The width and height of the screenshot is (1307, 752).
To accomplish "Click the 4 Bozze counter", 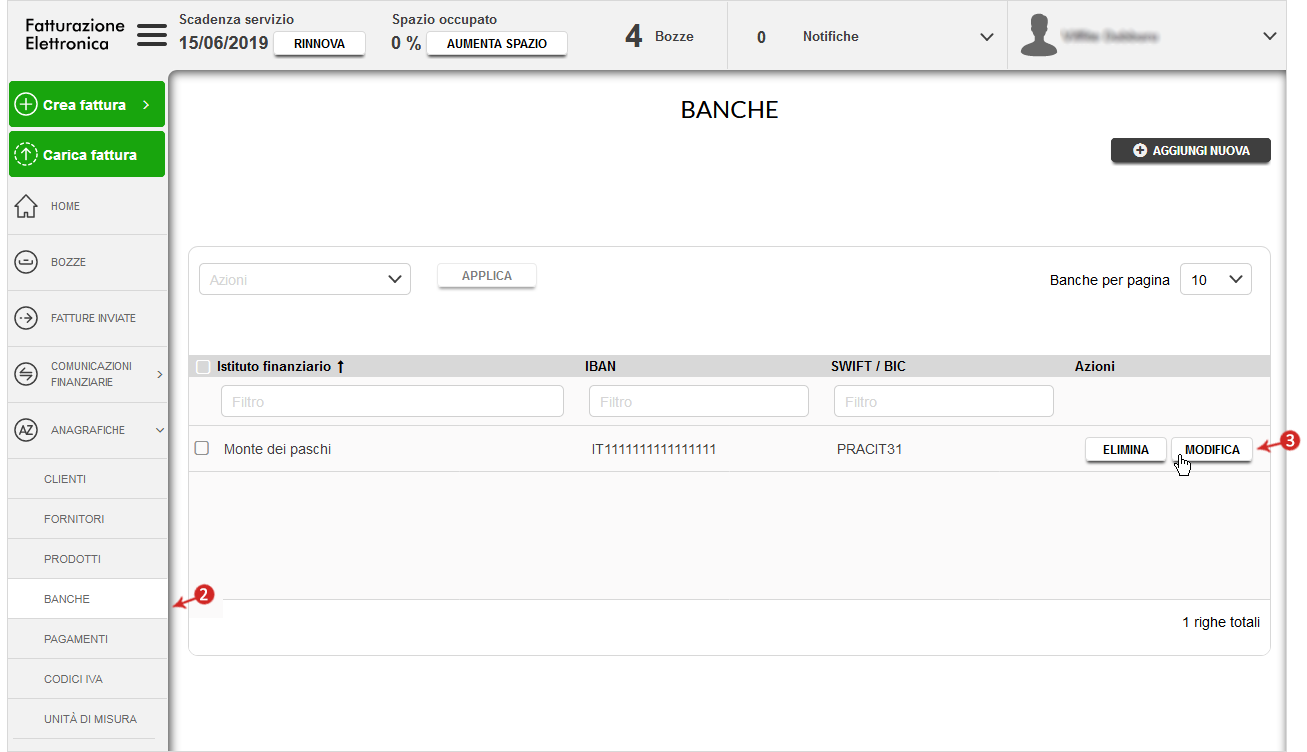I will pyautogui.click(x=659, y=36).
